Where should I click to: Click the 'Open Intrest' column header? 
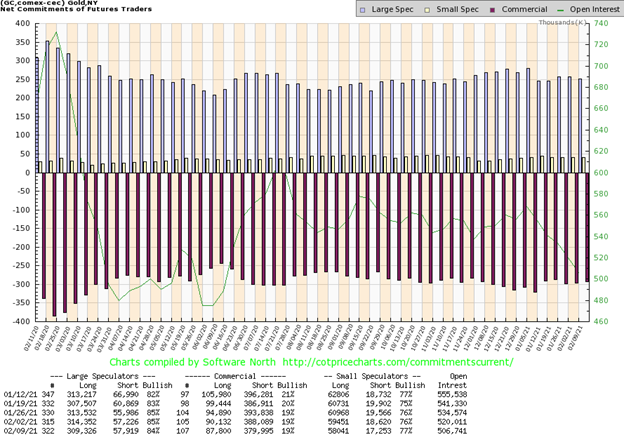[x=454, y=380]
